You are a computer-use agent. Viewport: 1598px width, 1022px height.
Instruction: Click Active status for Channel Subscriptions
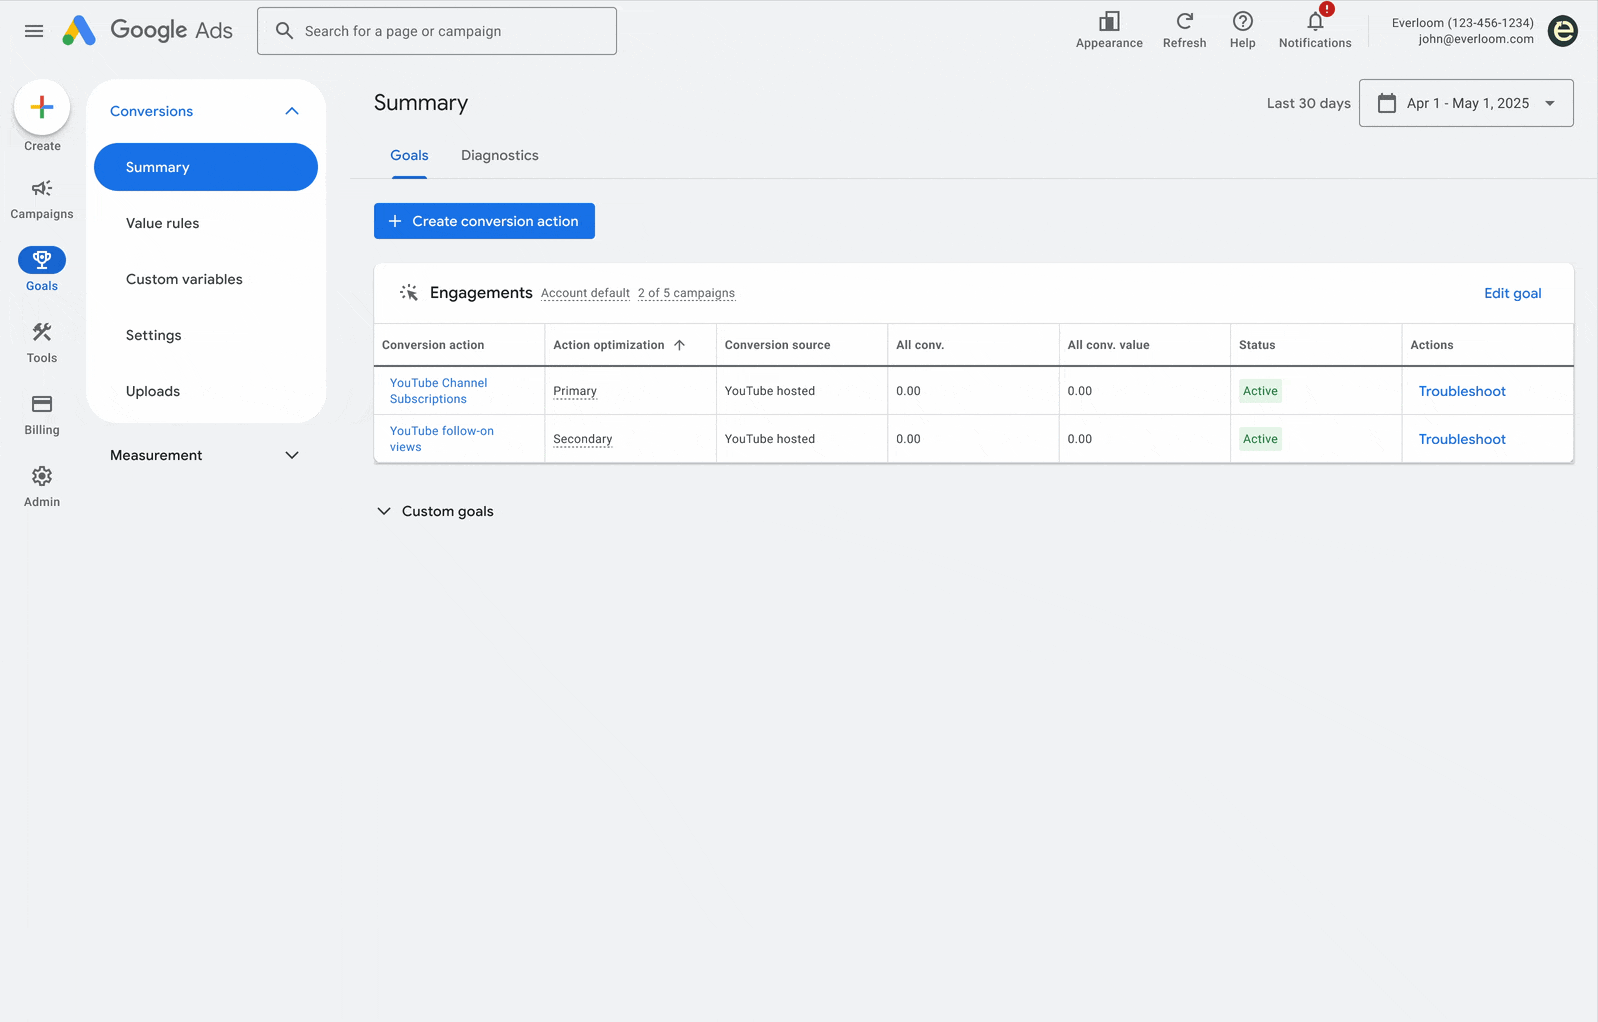(1260, 391)
